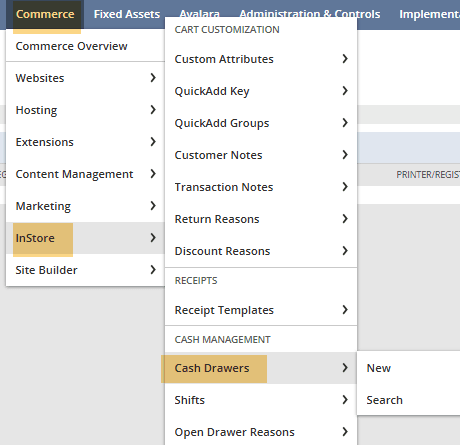Click the Return Reasons chevron icon
This screenshot has width=460, height=445.
[x=345, y=219]
